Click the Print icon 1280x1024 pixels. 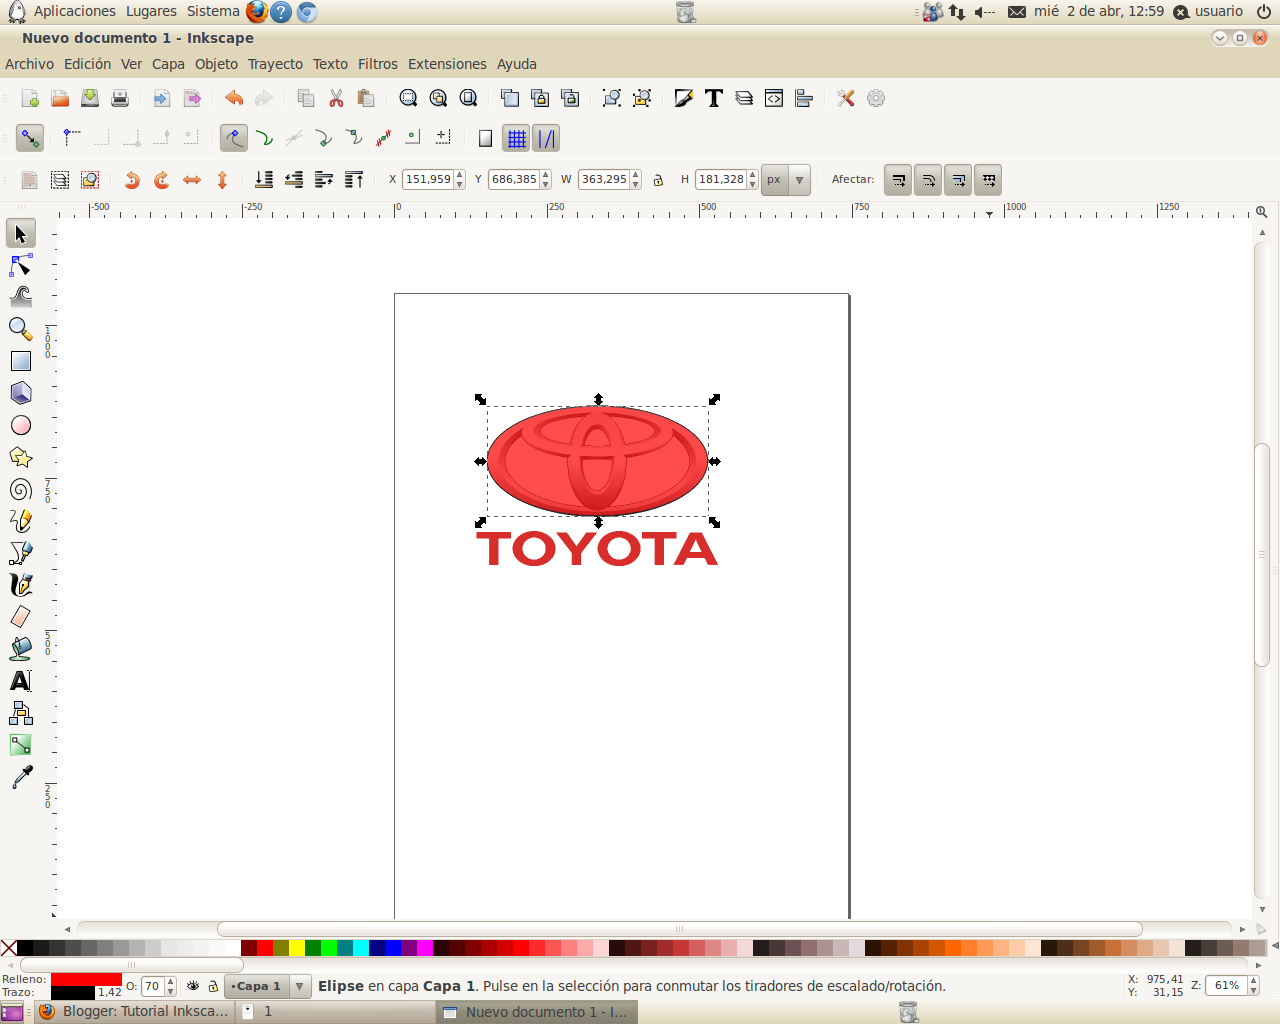pos(120,98)
